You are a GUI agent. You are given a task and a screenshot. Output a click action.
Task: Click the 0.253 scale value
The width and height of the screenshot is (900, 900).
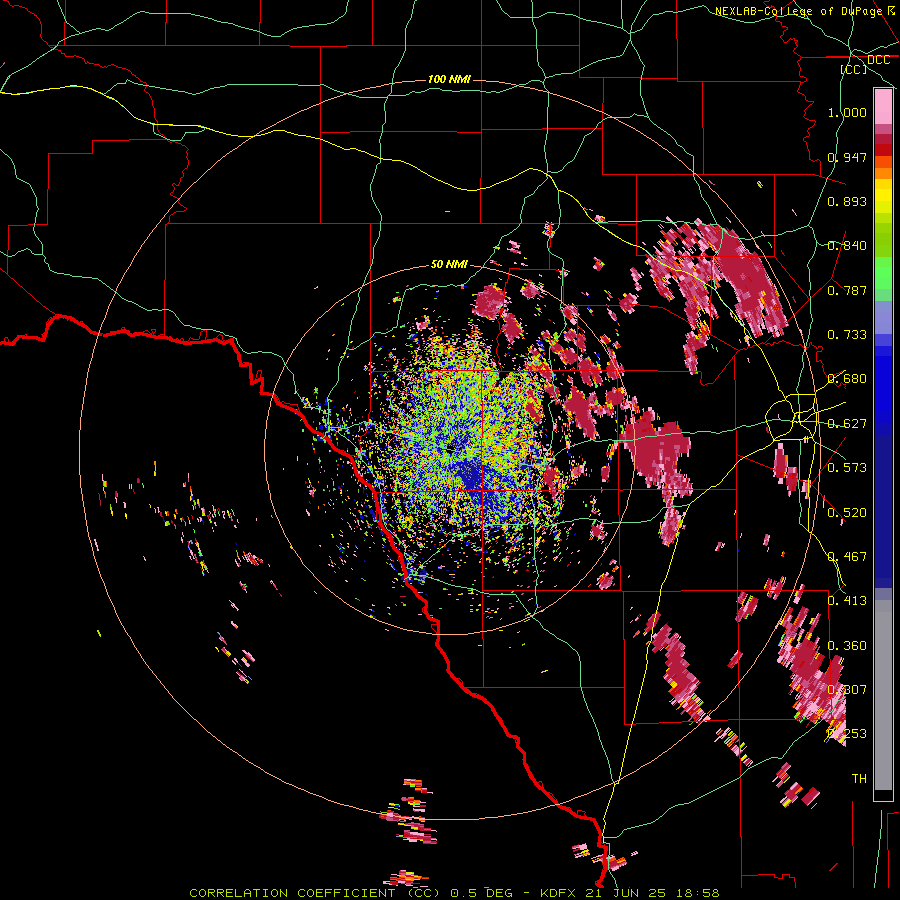click(847, 734)
